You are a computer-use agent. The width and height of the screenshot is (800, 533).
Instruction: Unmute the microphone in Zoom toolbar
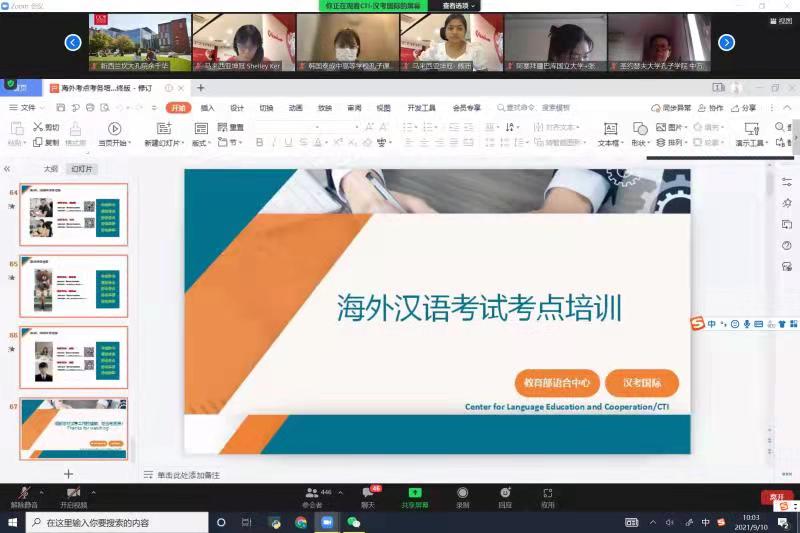[x=22, y=494]
